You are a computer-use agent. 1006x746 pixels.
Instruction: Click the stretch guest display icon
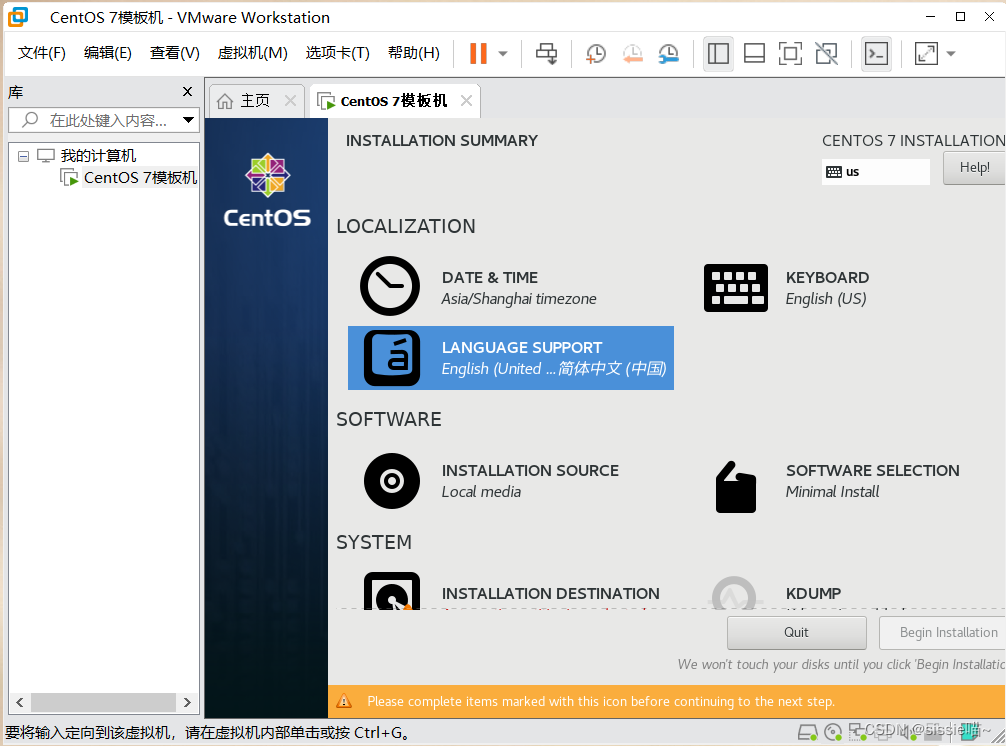[926, 53]
